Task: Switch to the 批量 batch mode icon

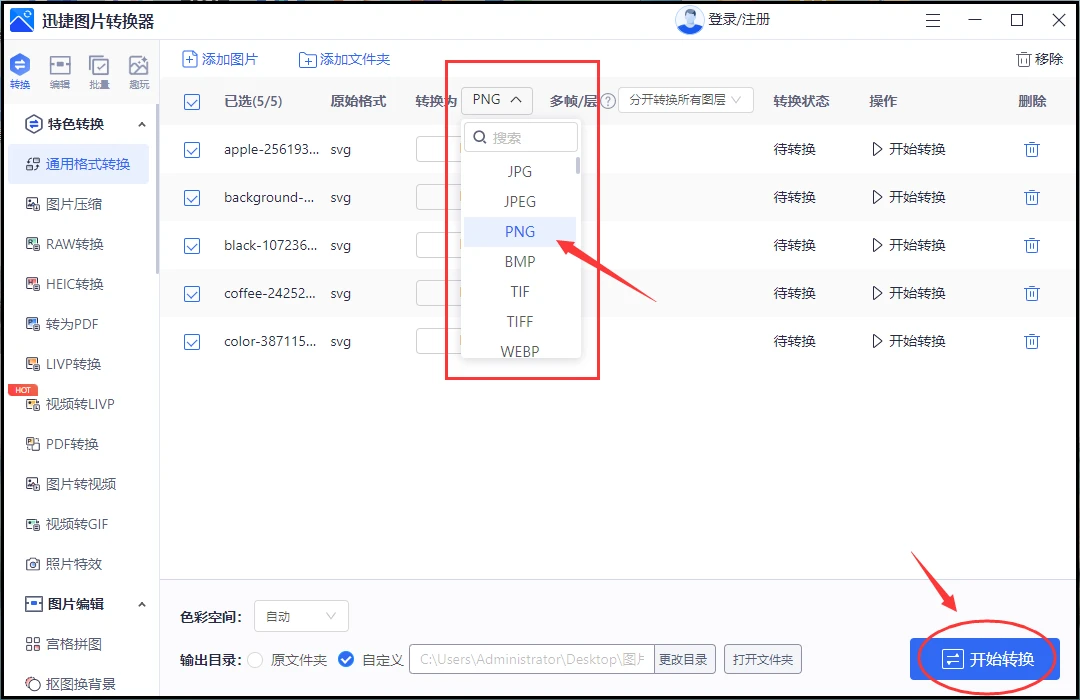Action: click(x=99, y=72)
